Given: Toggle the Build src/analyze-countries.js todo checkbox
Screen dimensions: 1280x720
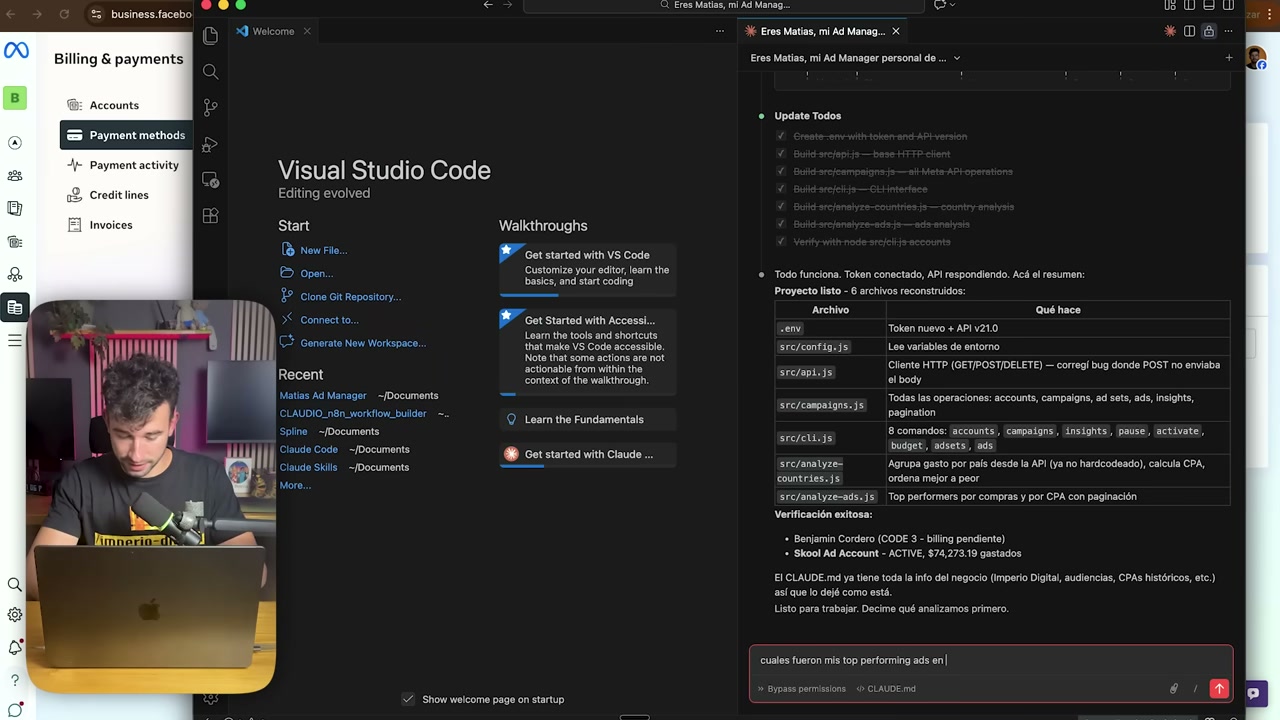Looking at the screenshot, I should 781,207.
